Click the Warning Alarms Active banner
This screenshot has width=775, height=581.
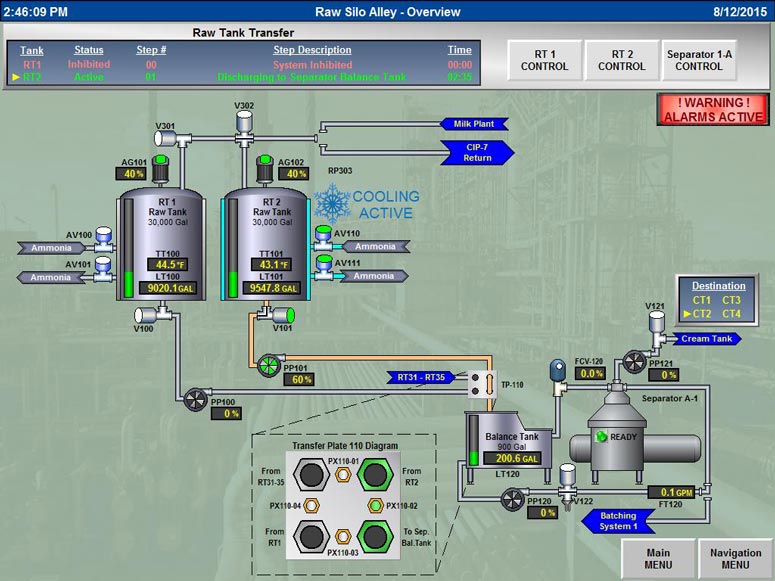coord(712,109)
